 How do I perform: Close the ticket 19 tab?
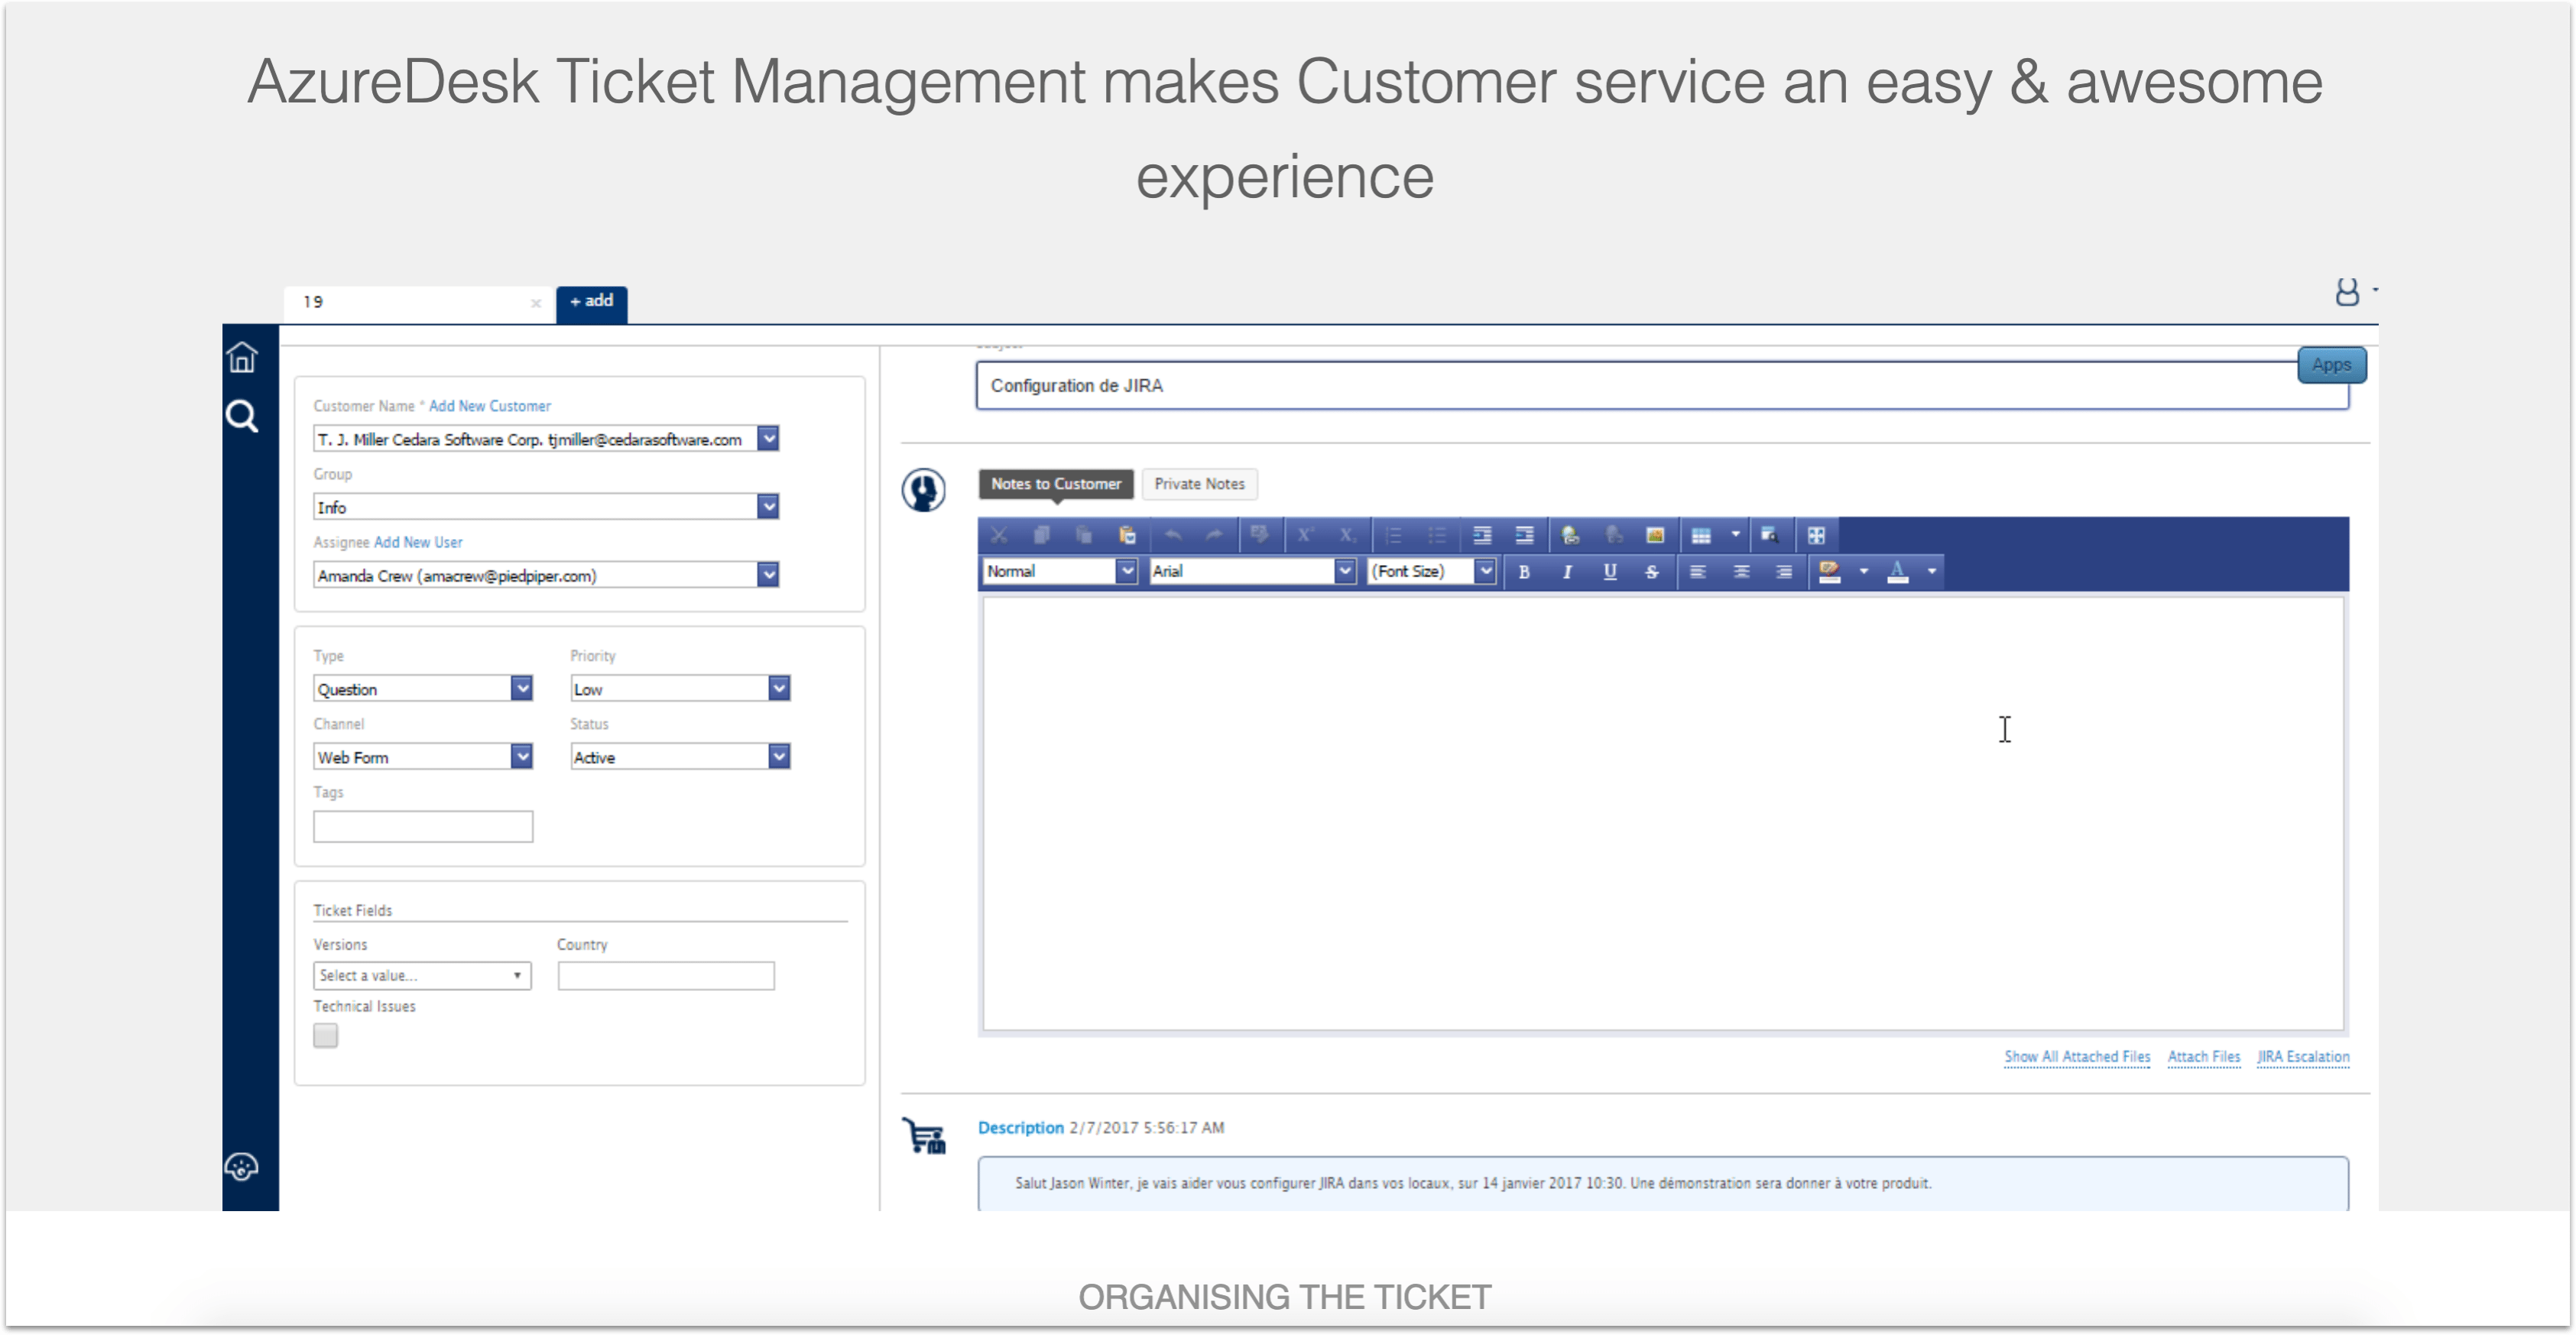point(536,303)
